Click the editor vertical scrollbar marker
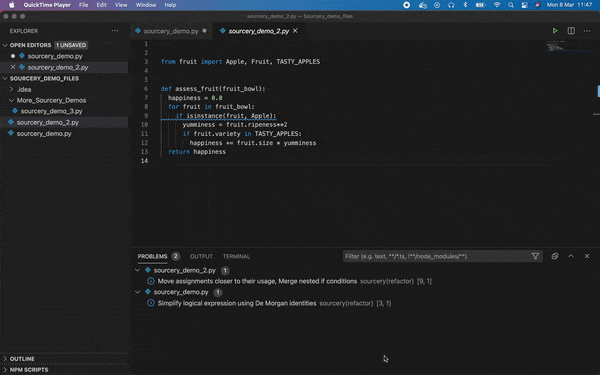Screen dimensions: 600x375 [598, 91]
